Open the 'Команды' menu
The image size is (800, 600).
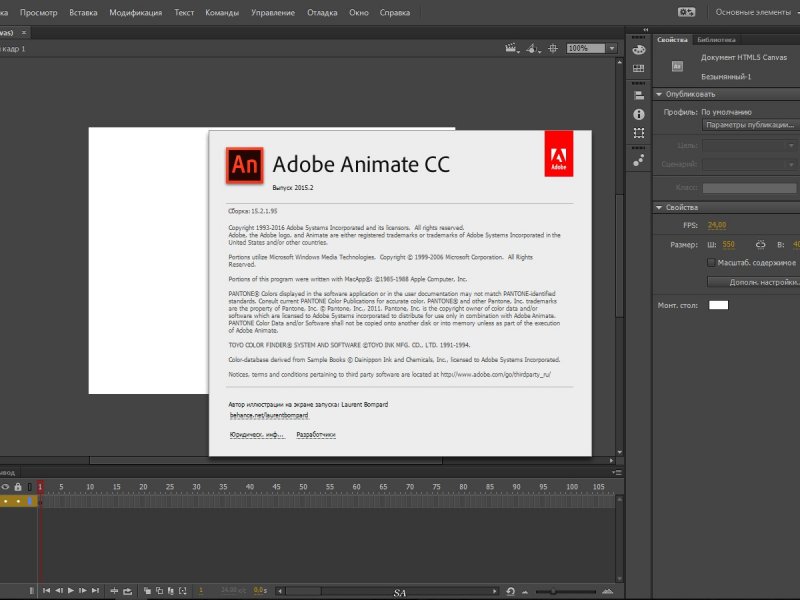click(x=222, y=13)
